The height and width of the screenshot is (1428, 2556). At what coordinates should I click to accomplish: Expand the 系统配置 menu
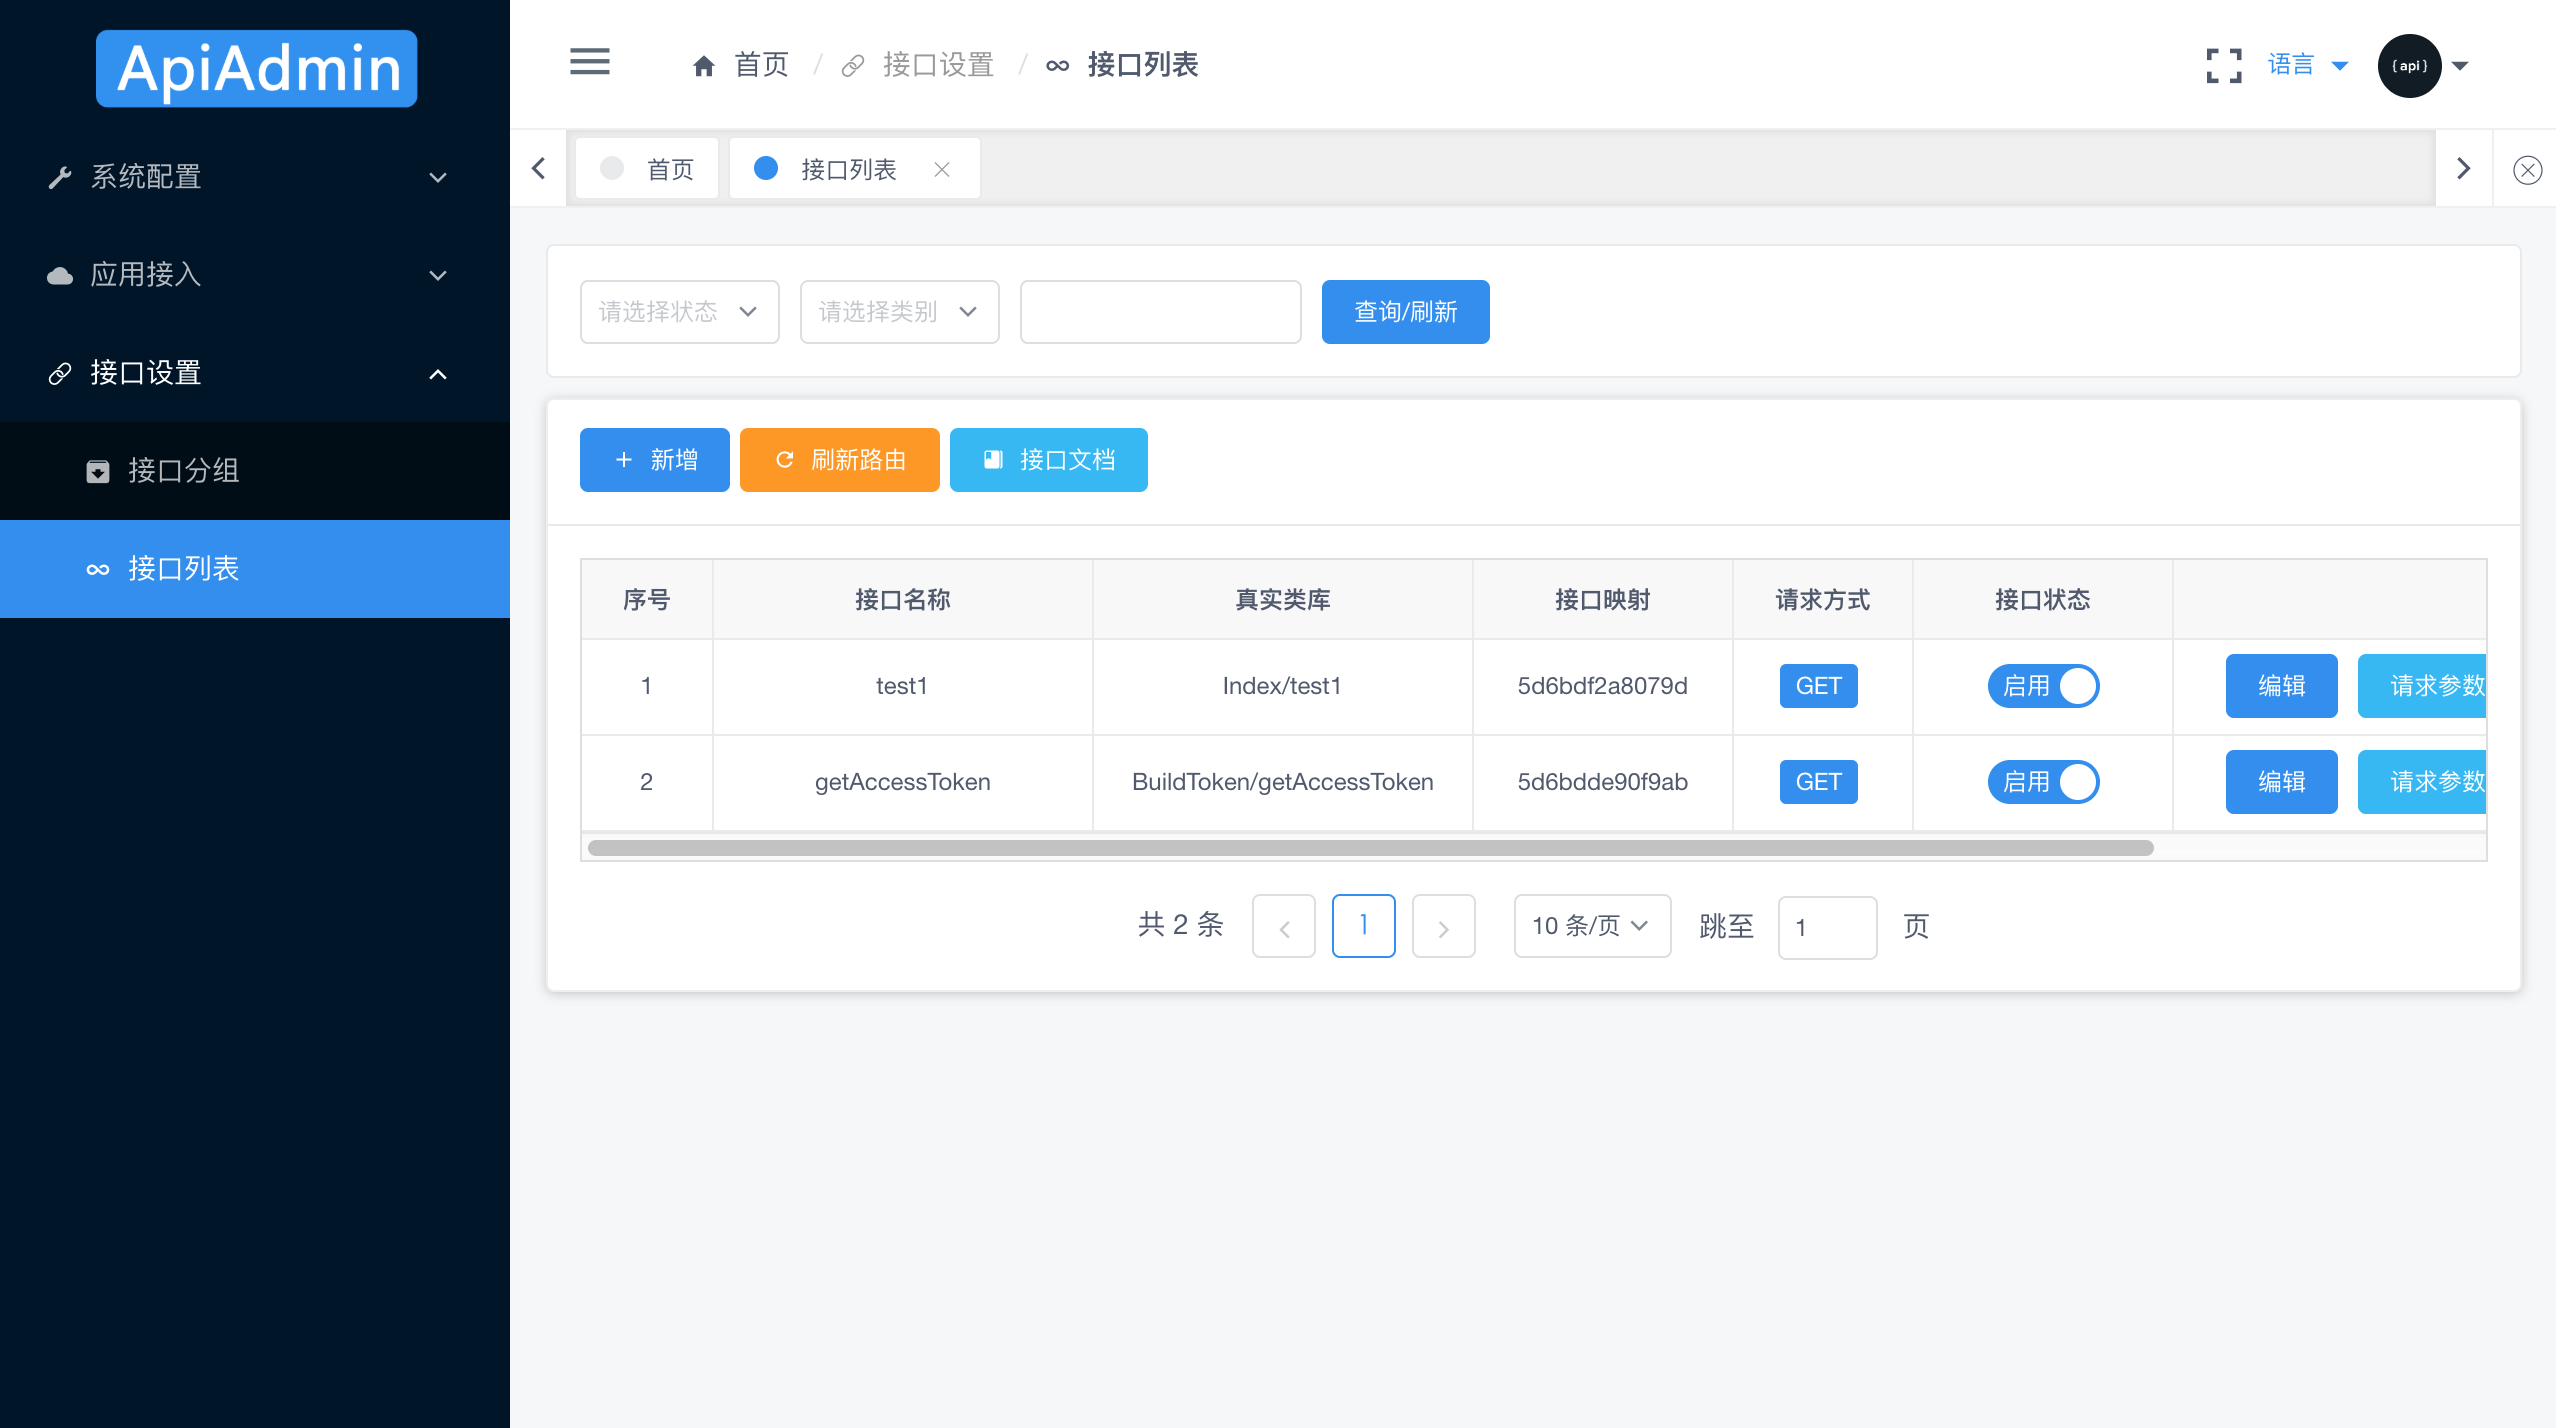[255, 177]
